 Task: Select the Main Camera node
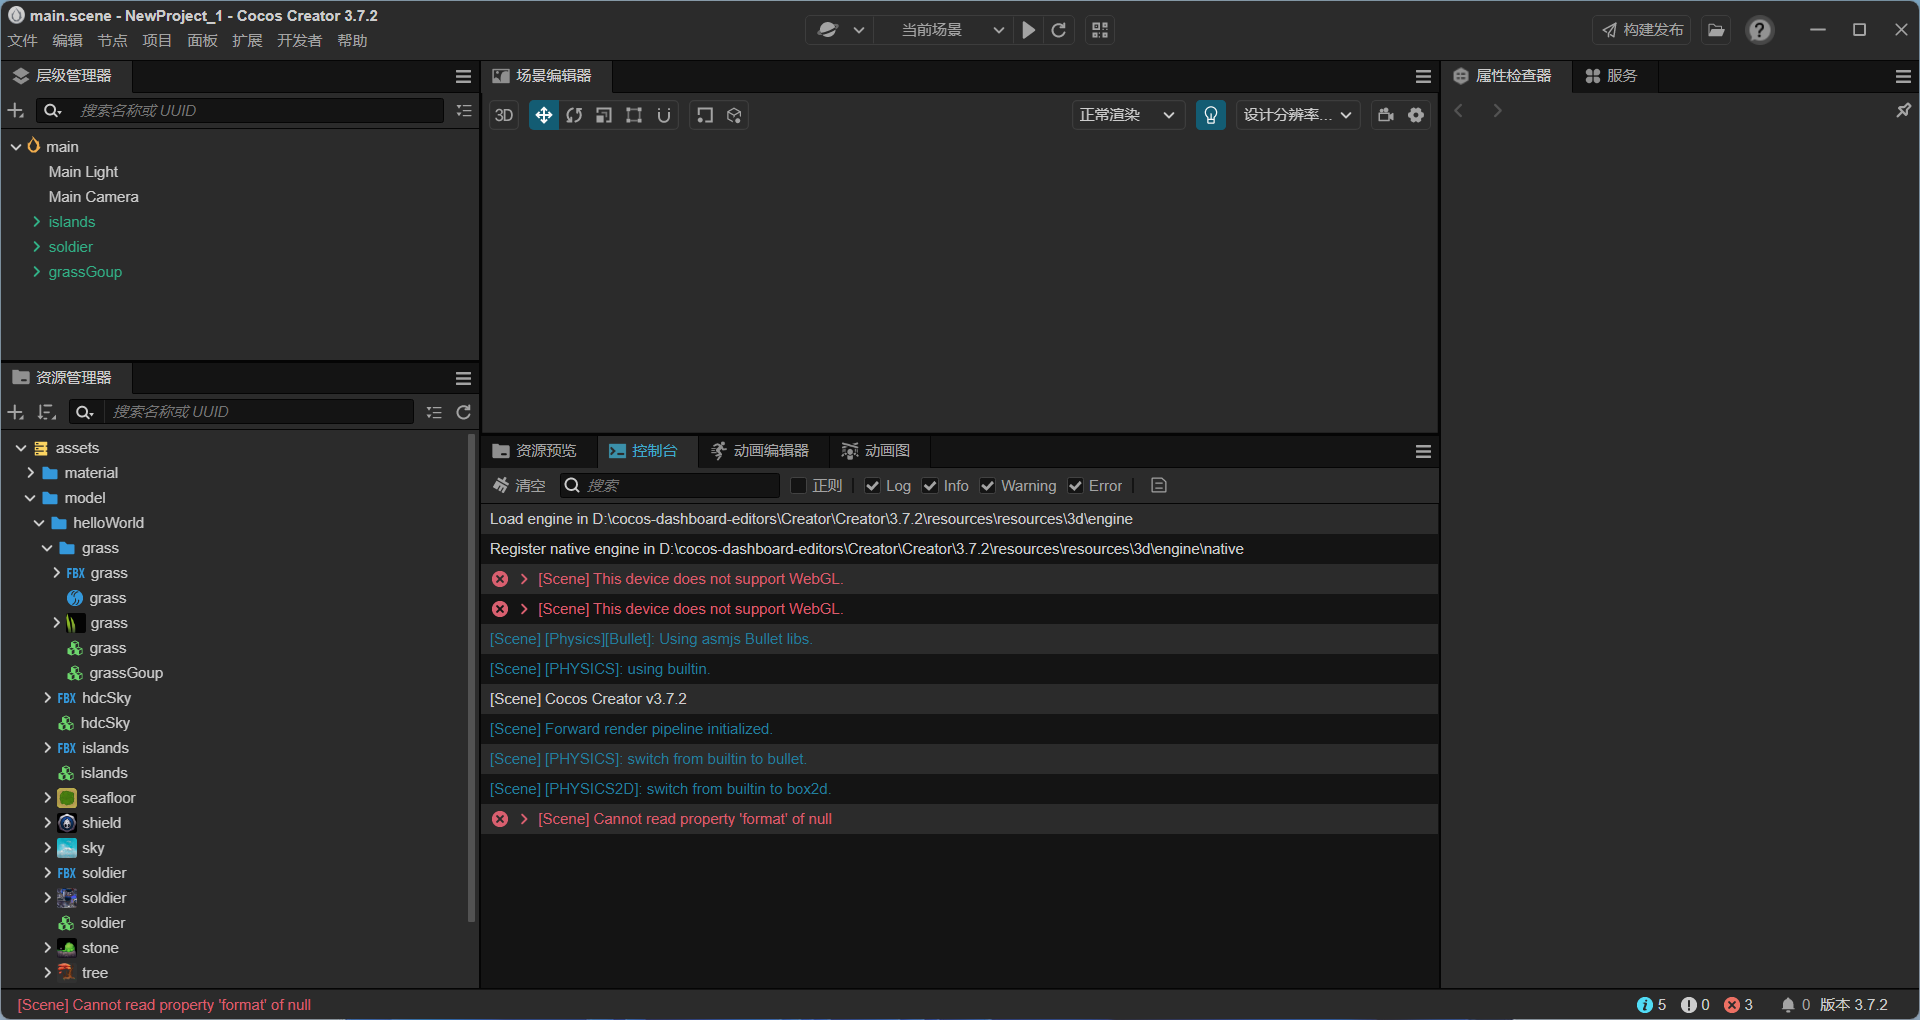(93, 197)
